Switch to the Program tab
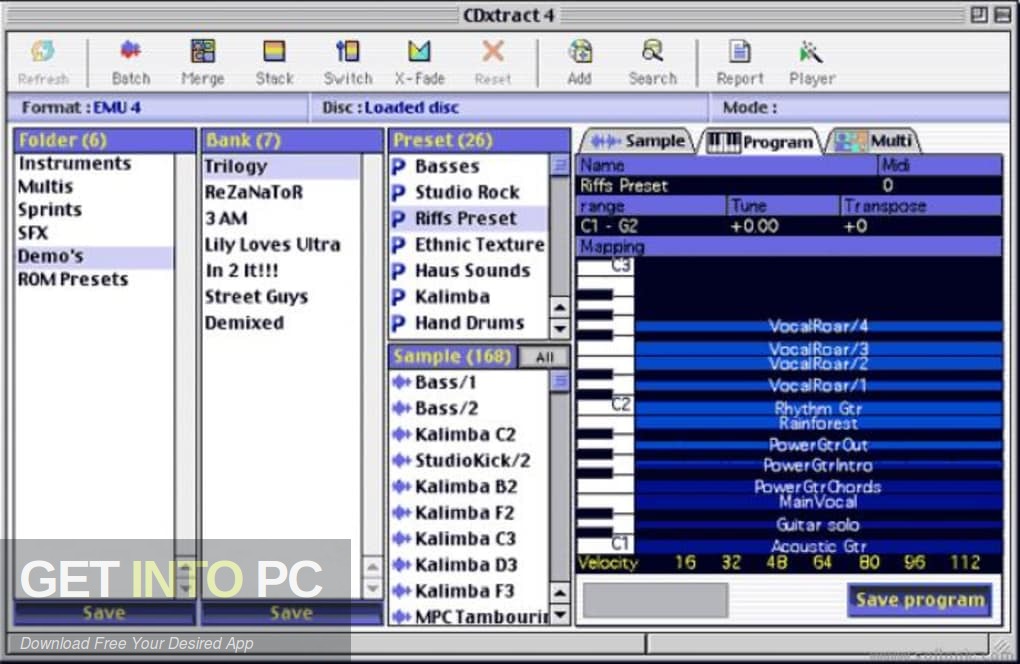The image size is (1020, 664). (x=760, y=141)
